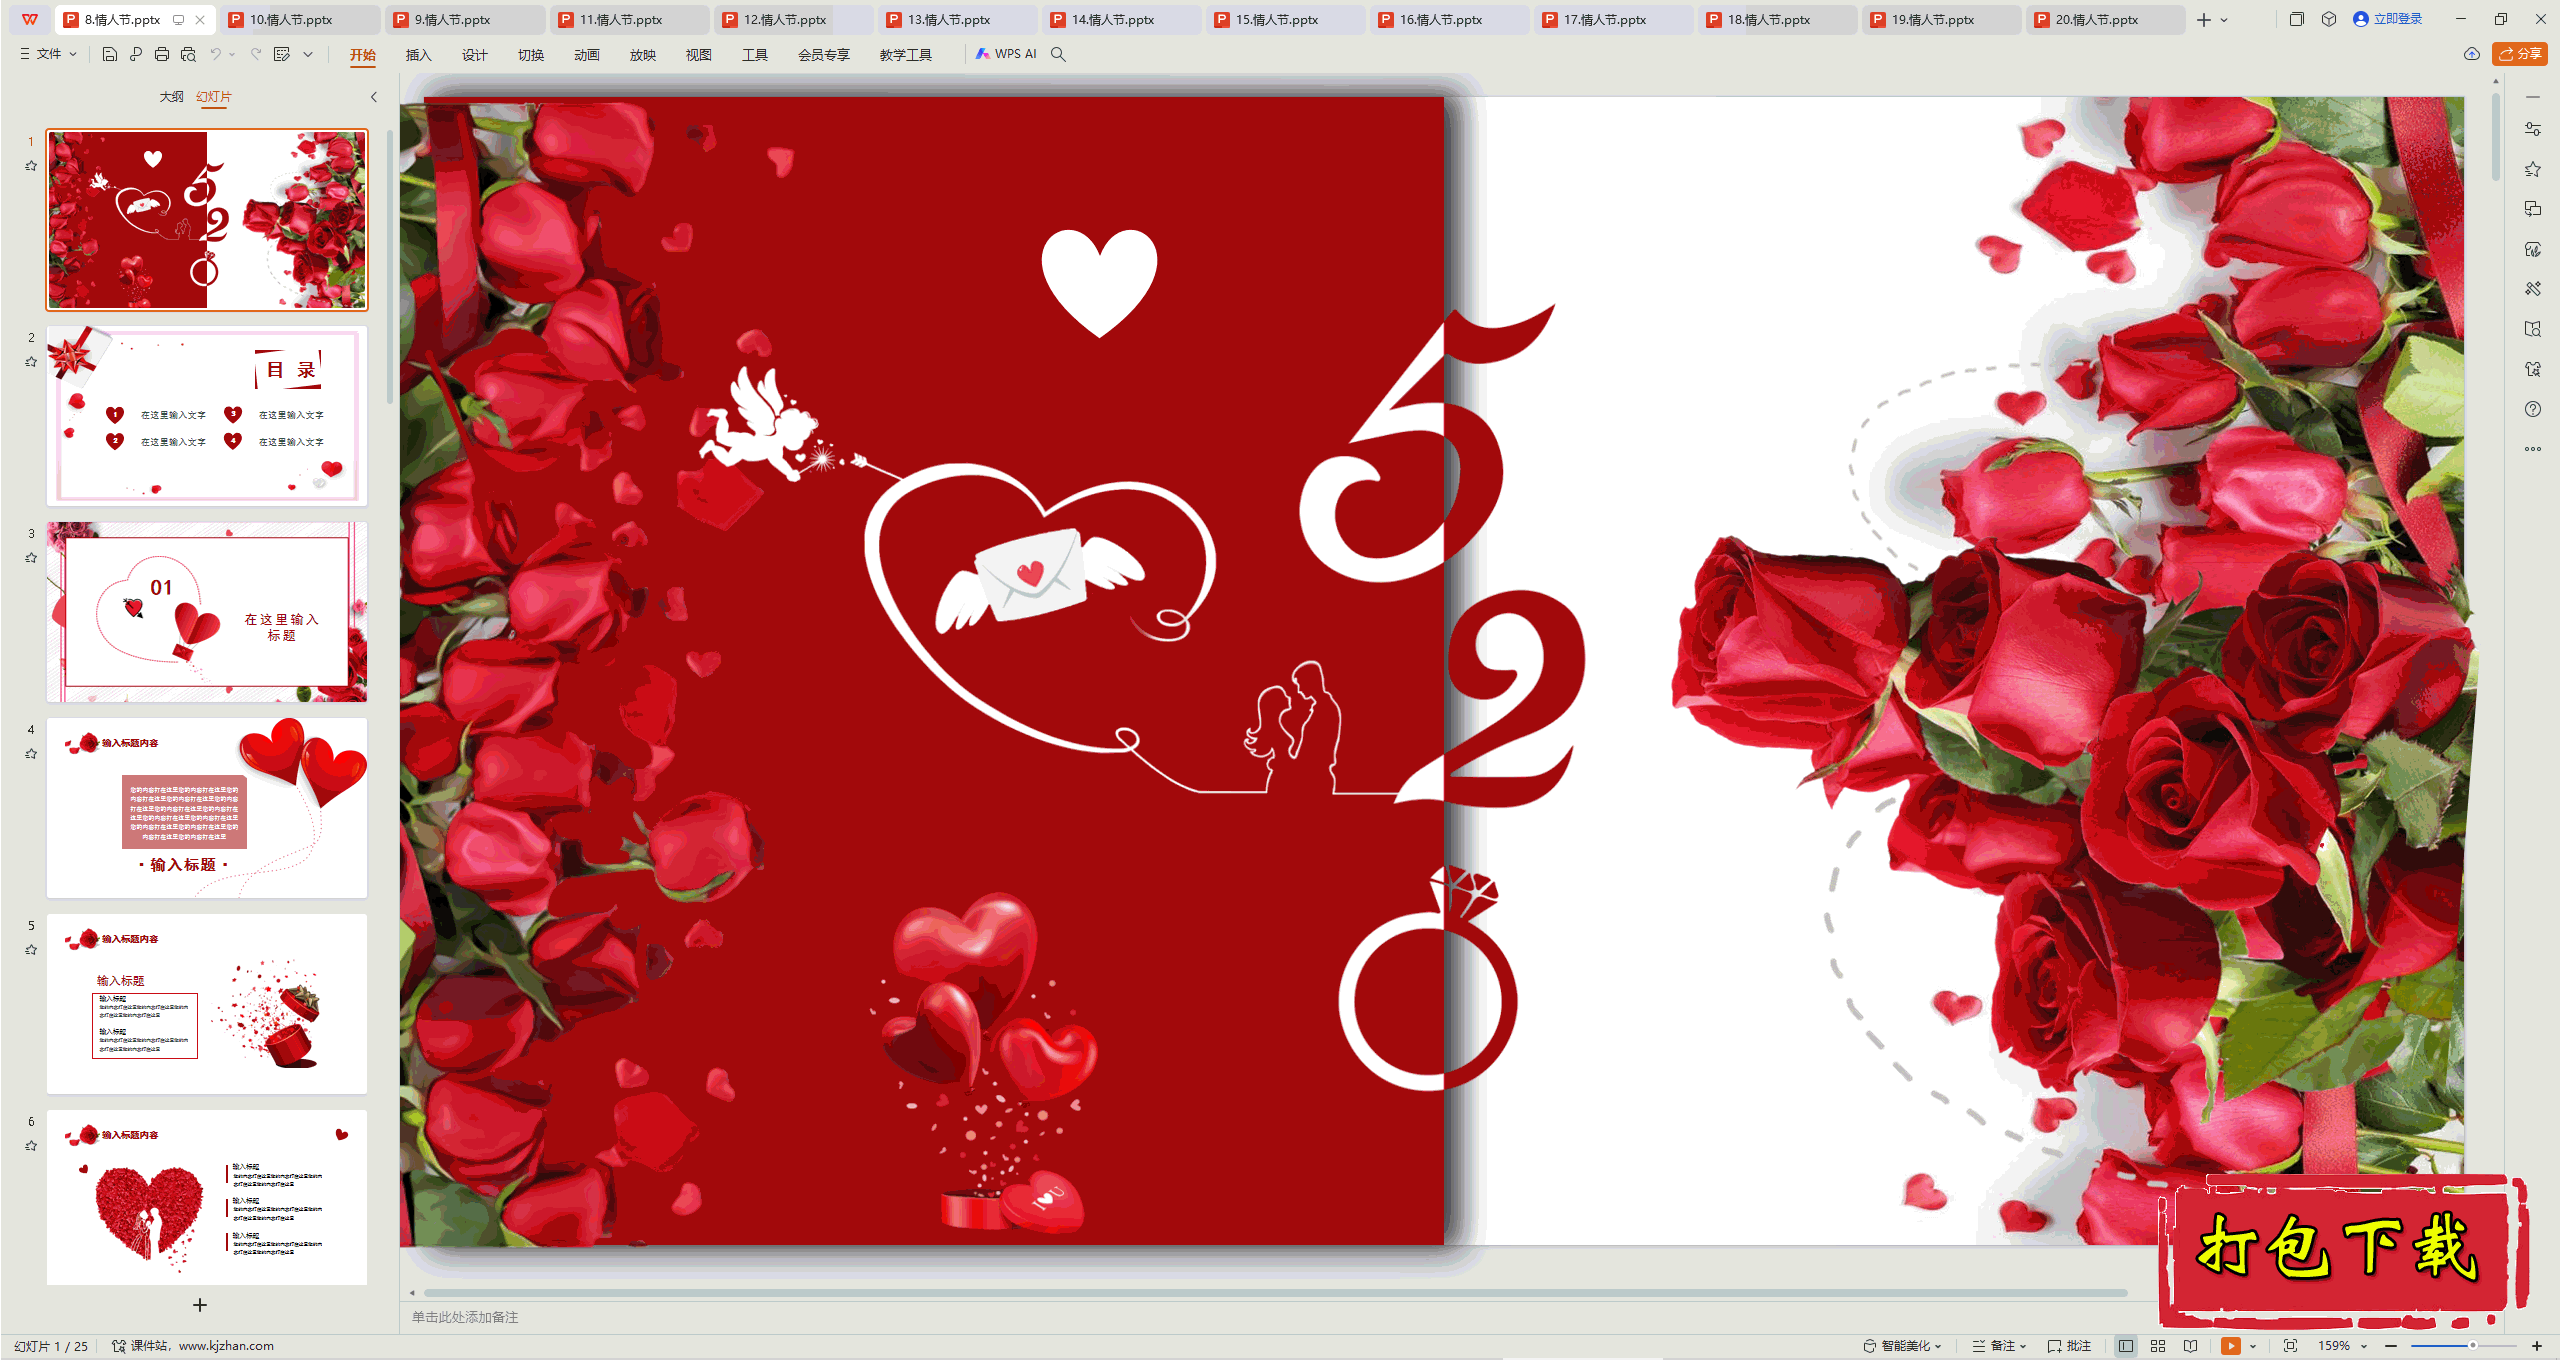The height and width of the screenshot is (1360, 2560).
Task: Switch to normal view mode
Action: (x=2126, y=1346)
